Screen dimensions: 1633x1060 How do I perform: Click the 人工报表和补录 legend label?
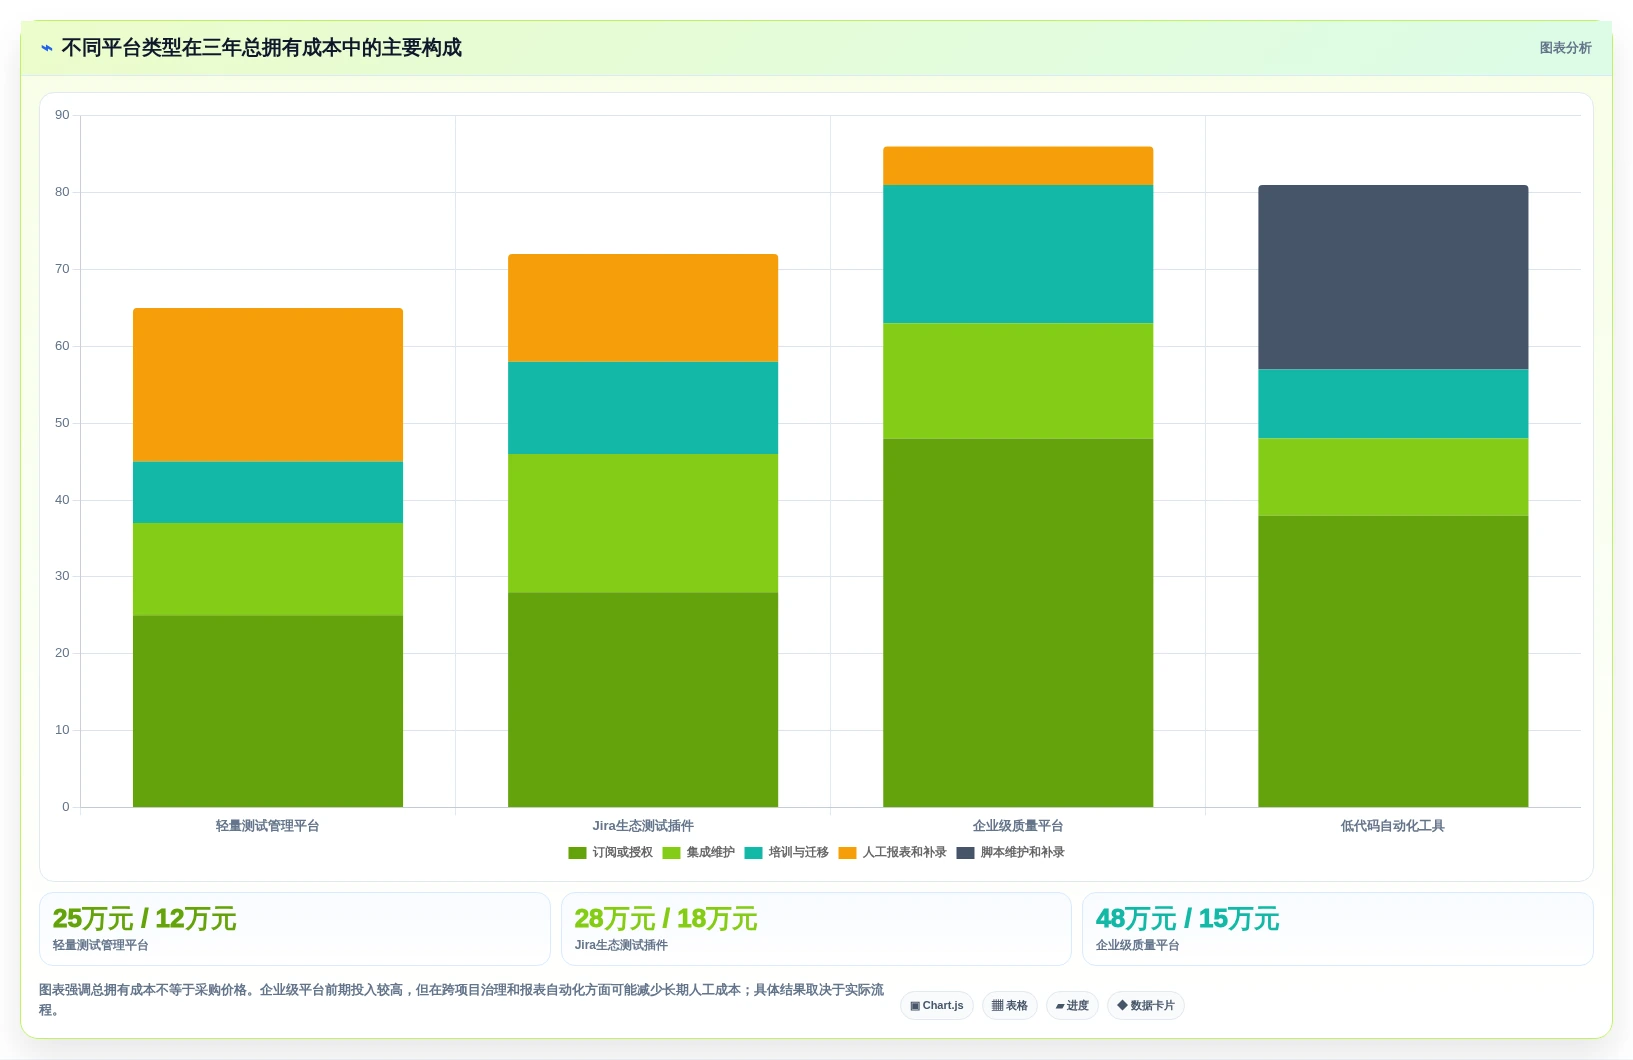point(904,853)
